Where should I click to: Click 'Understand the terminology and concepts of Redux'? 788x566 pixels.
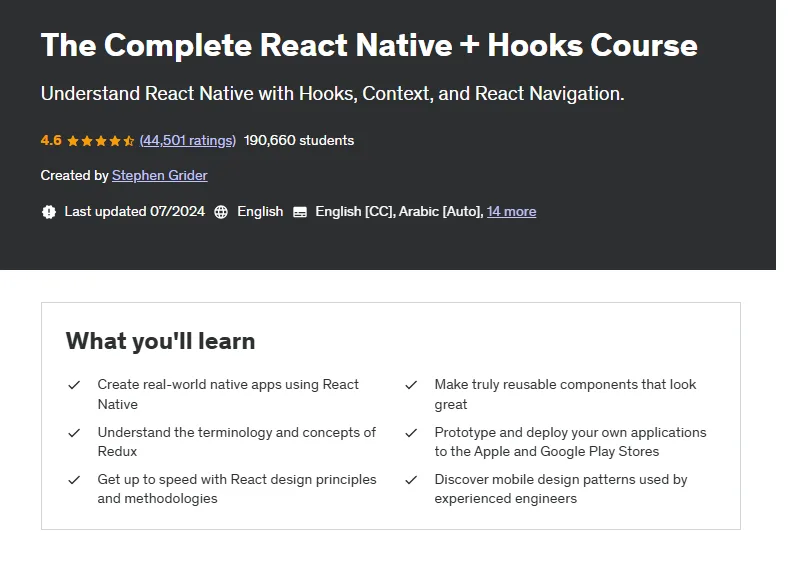tap(237, 442)
